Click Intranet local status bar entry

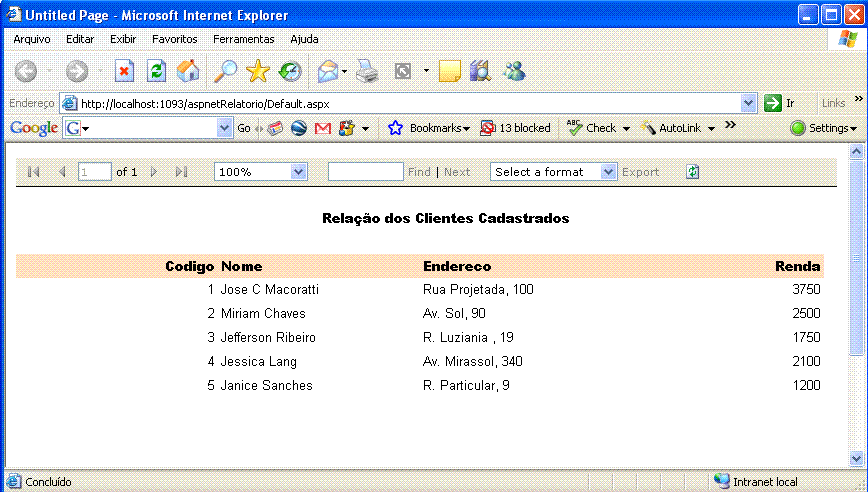(756, 481)
